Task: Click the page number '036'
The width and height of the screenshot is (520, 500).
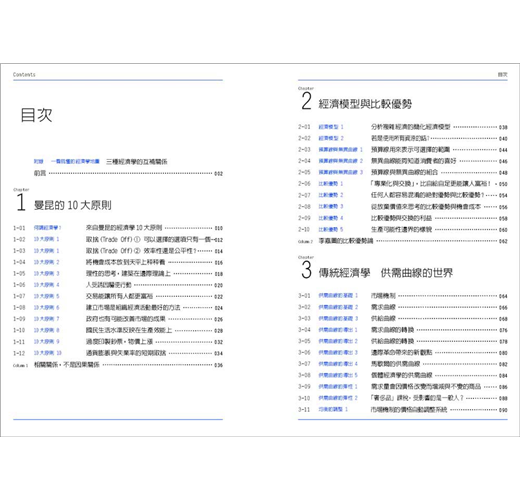Action: [218, 365]
